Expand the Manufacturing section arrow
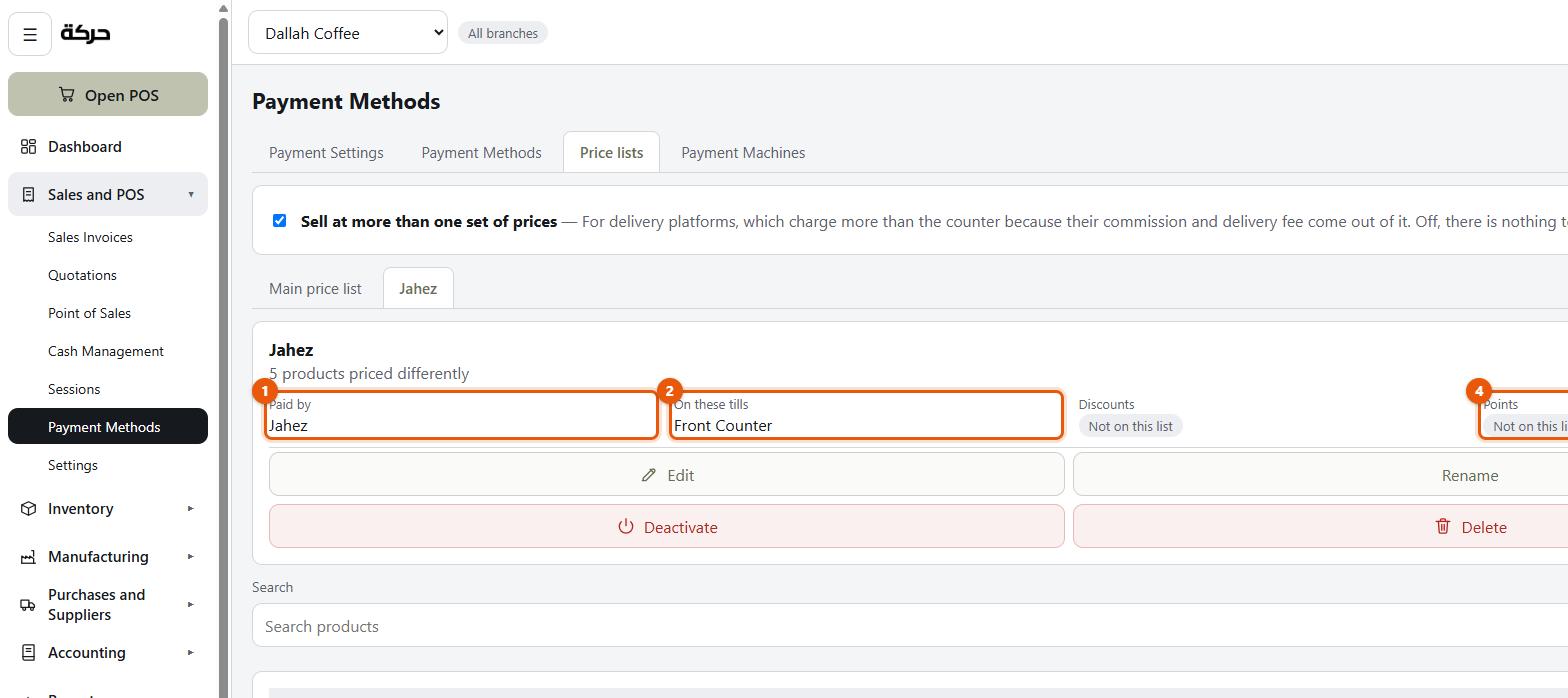1568x698 pixels. click(191, 557)
